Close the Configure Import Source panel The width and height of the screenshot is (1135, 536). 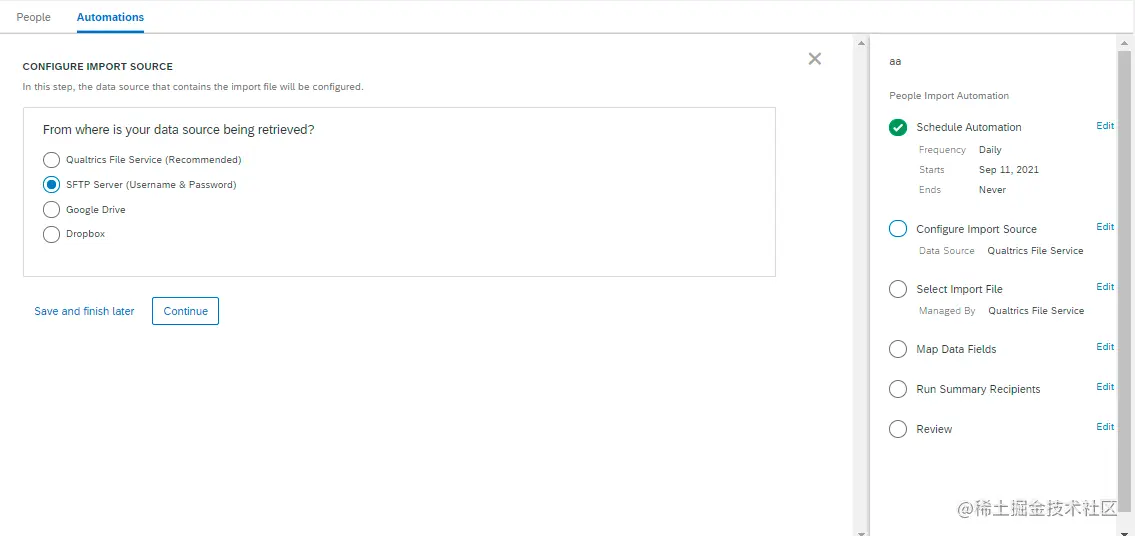pyautogui.click(x=814, y=59)
